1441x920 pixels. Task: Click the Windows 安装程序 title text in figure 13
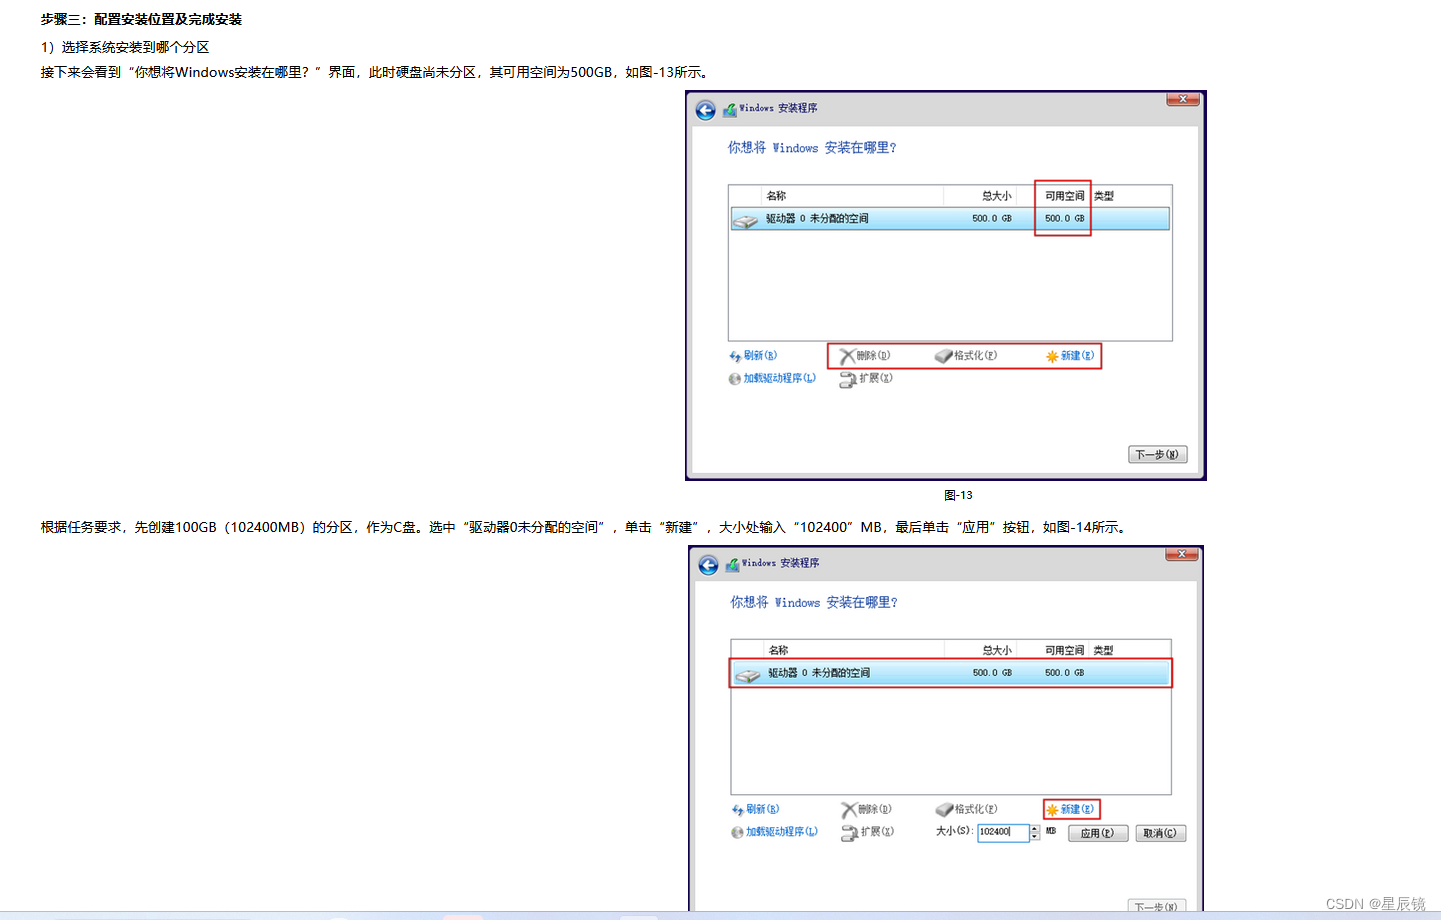point(778,108)
